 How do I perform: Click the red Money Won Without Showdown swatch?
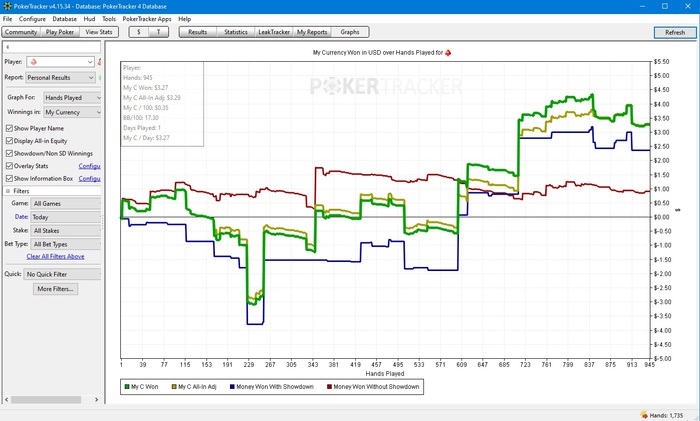coord(329,387)
